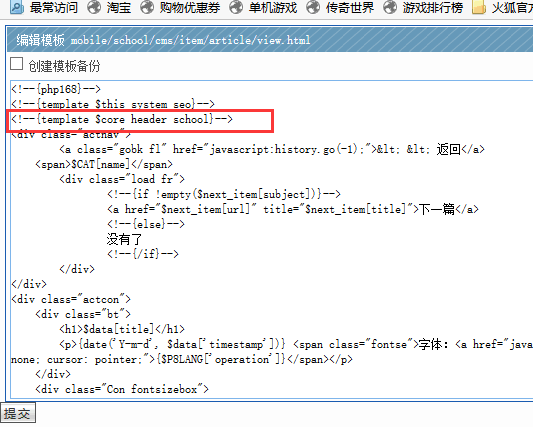Screen dimensions: 533x427
Task: Open the 游戏排行榜 bookmark
Action: (433, 7)
